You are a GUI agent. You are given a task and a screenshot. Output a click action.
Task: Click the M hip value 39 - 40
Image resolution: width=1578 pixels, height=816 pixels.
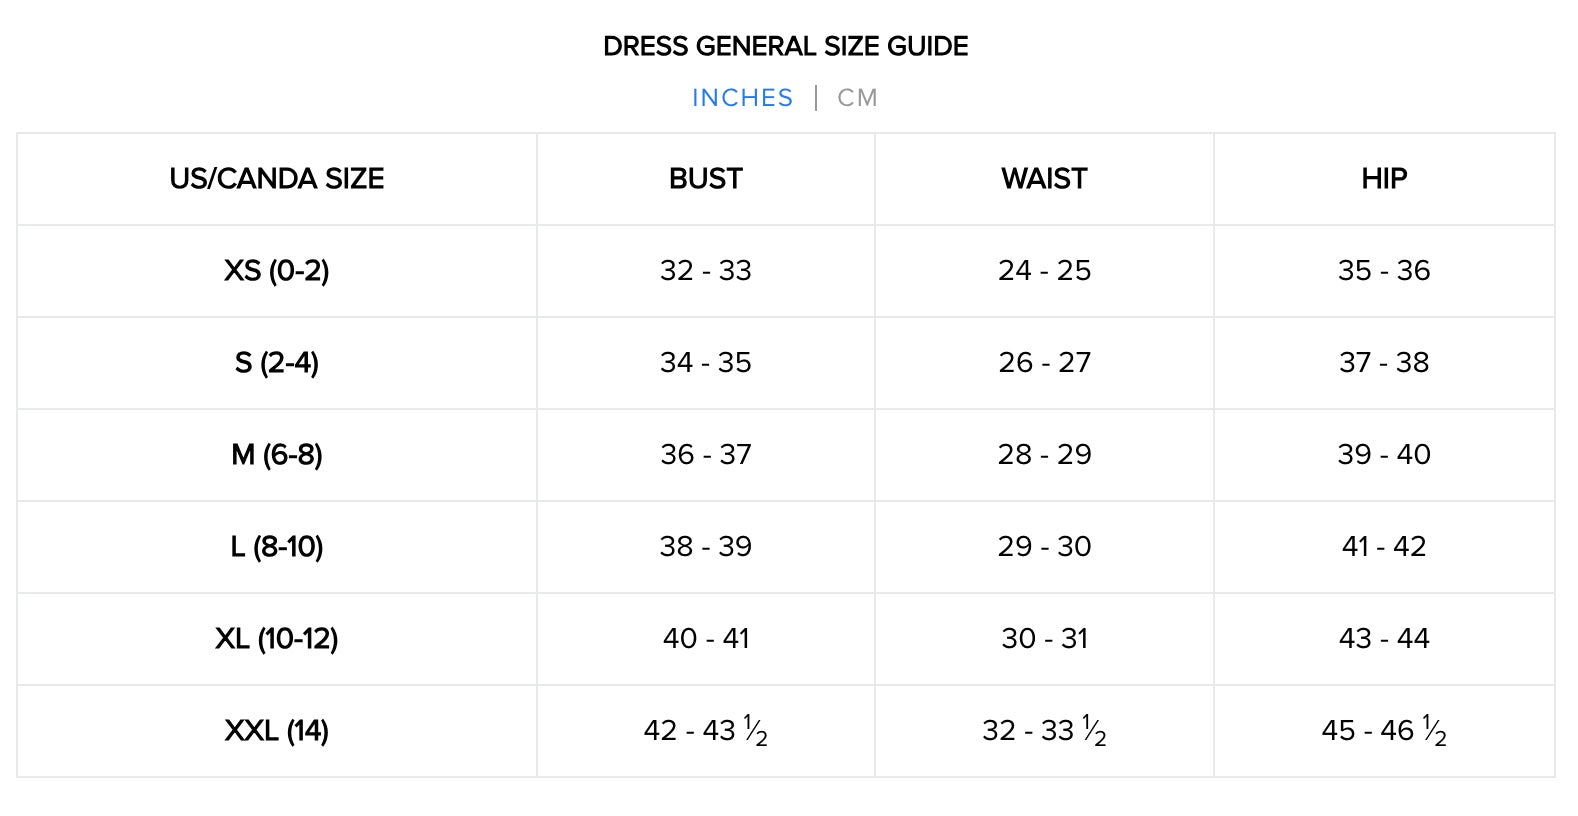(1384, 455)
